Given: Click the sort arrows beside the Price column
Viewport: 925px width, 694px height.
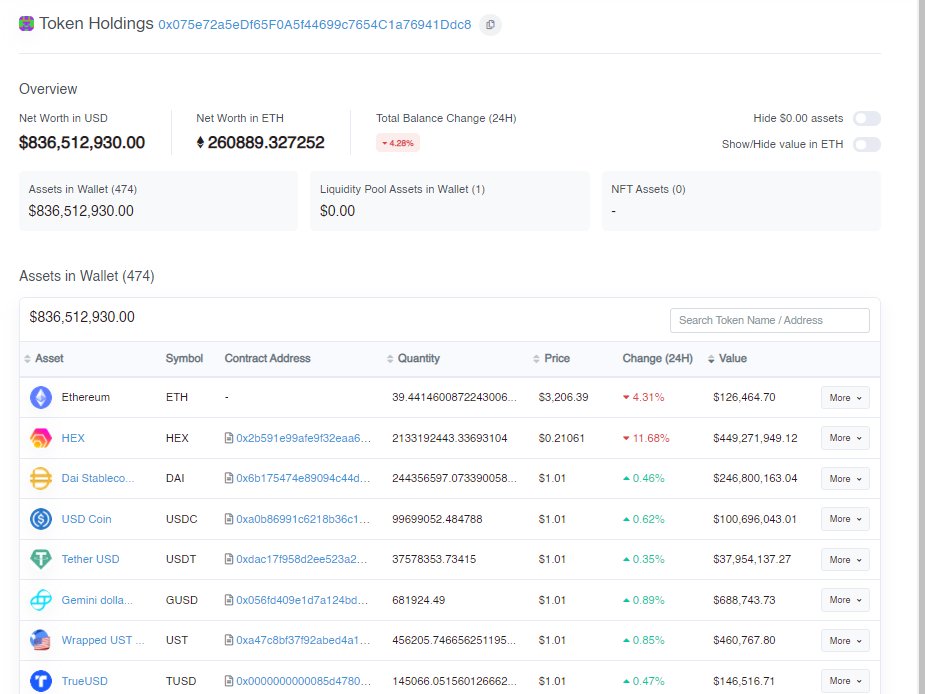Looking at the screenshot, I should tap(536, 359).
